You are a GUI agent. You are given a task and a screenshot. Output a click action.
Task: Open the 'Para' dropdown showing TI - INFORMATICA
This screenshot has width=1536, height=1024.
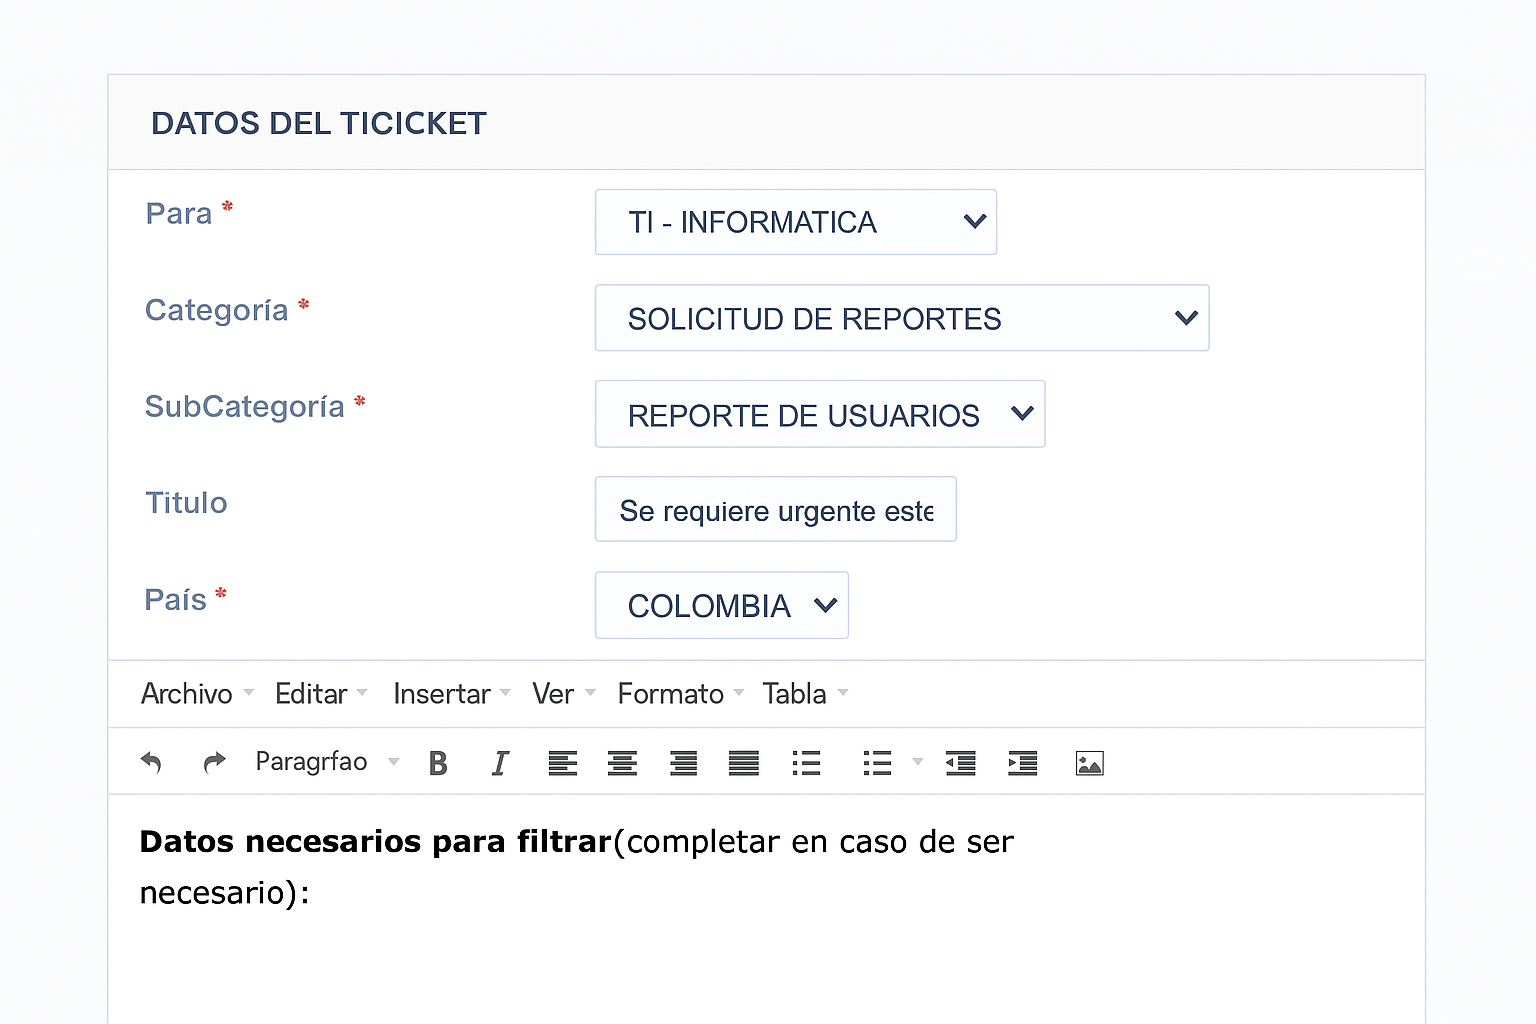coord(795,222)
